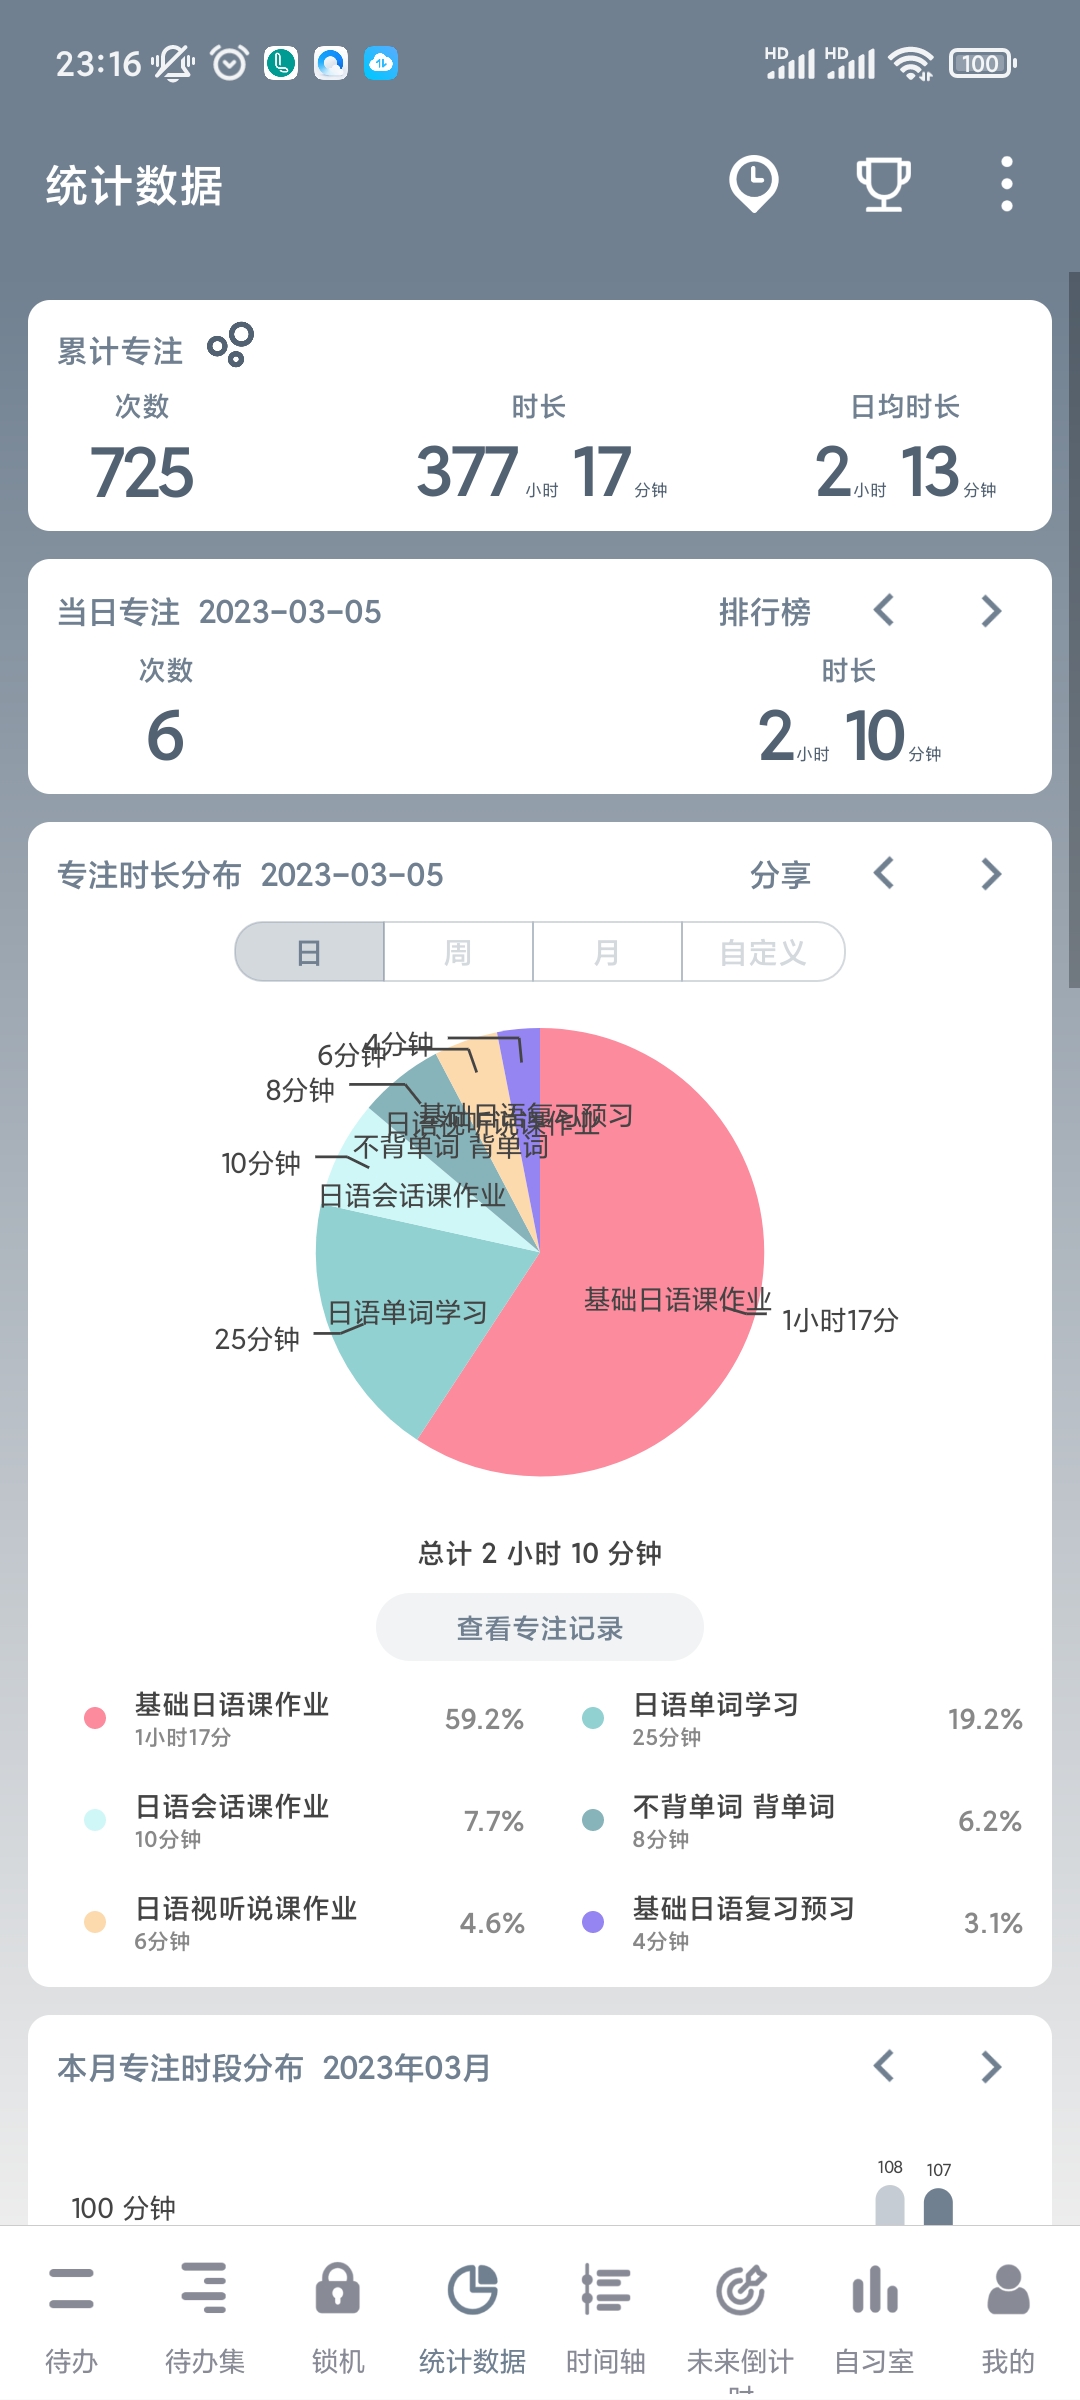Screen dimensions: 1080x2400
Task: Go to previous day in 当日专注
Action: tap(884, 611)
